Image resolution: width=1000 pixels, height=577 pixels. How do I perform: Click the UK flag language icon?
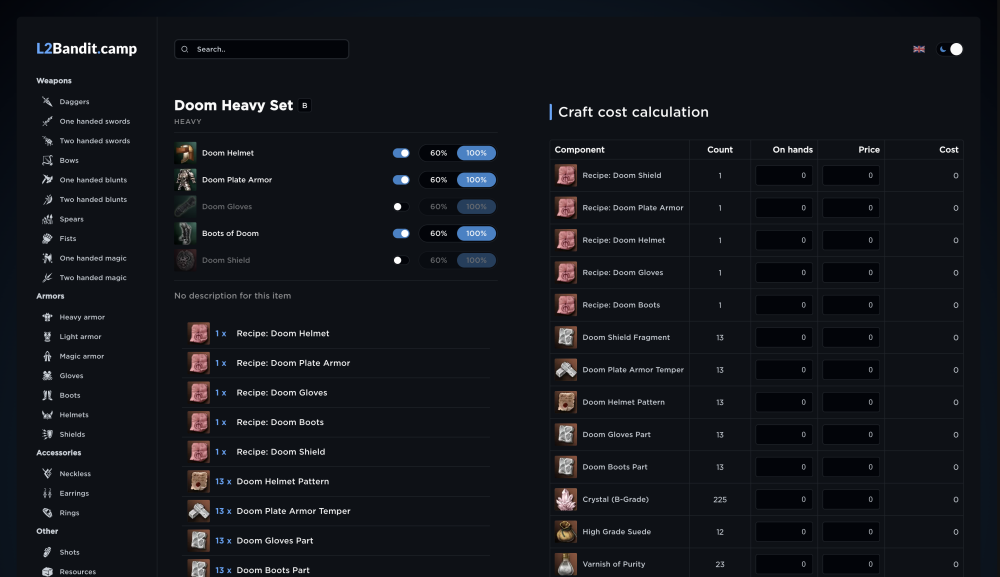pos(919,49)
